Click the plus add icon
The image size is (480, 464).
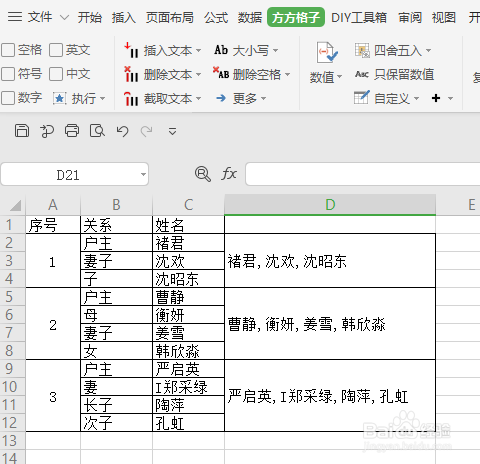[436, 98]
